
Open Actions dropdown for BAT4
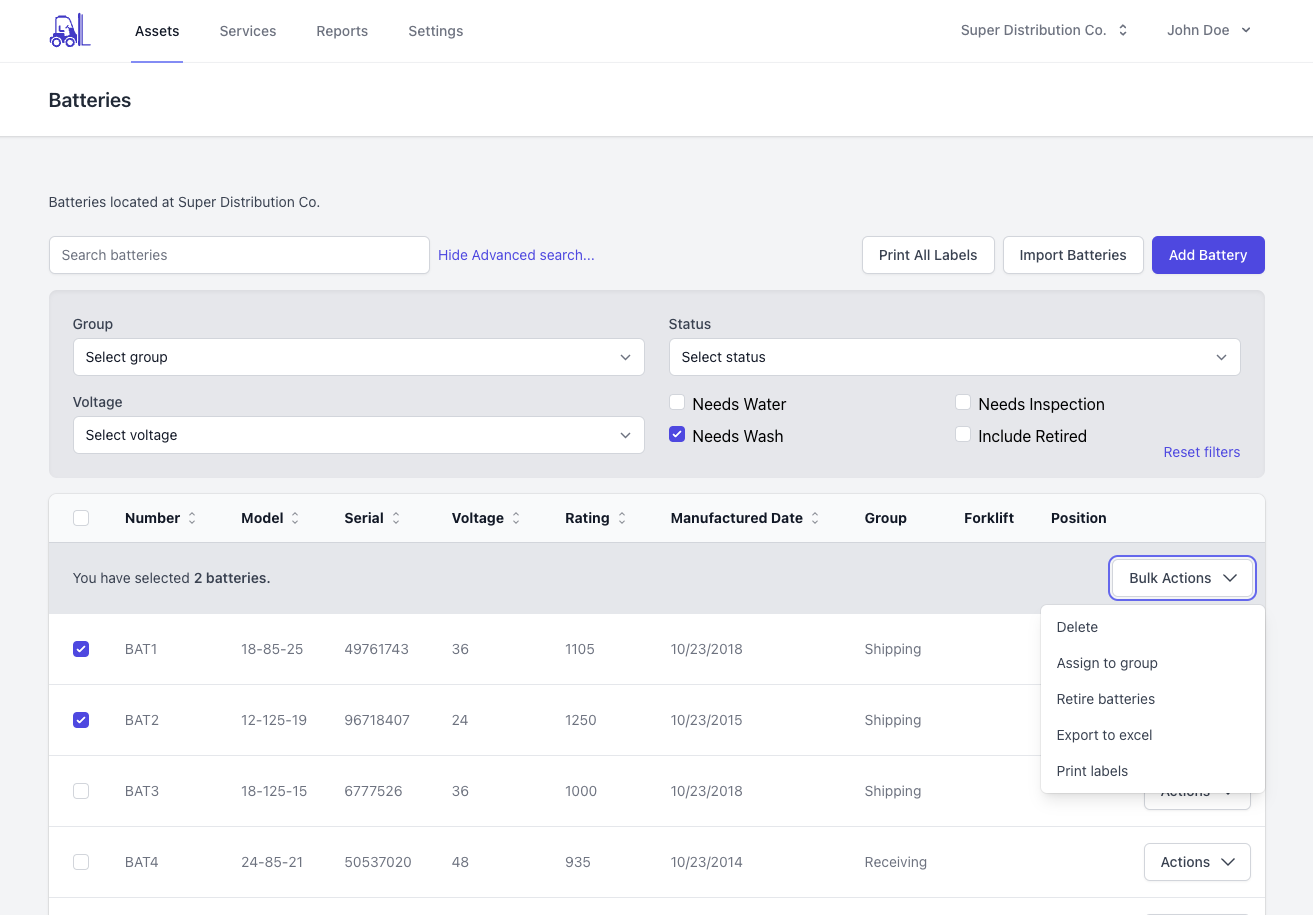tap(1197, 862)
